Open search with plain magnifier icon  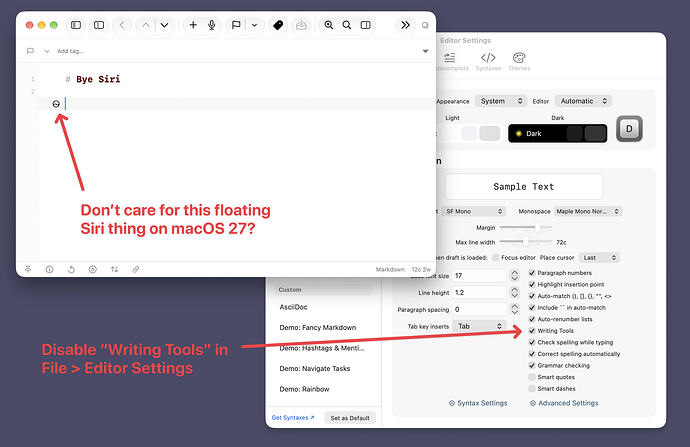tap(347, 25)
